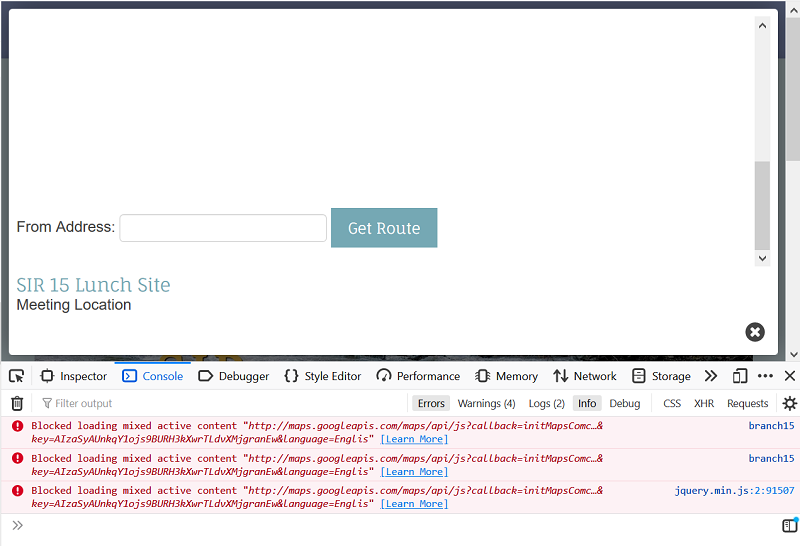Open the Inspector tab
Screen dimensions: 800x546
pos(73,376)
